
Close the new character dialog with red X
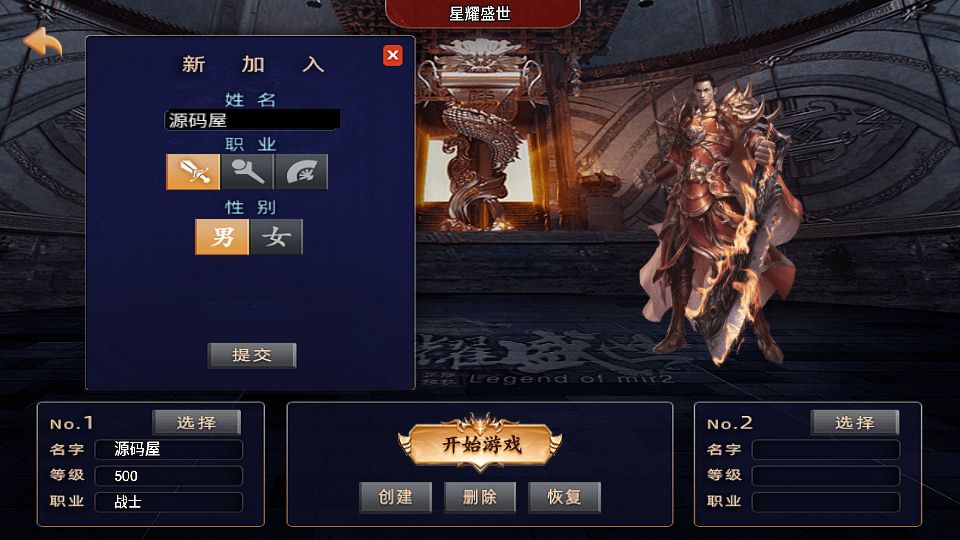[x=393, y=56]
